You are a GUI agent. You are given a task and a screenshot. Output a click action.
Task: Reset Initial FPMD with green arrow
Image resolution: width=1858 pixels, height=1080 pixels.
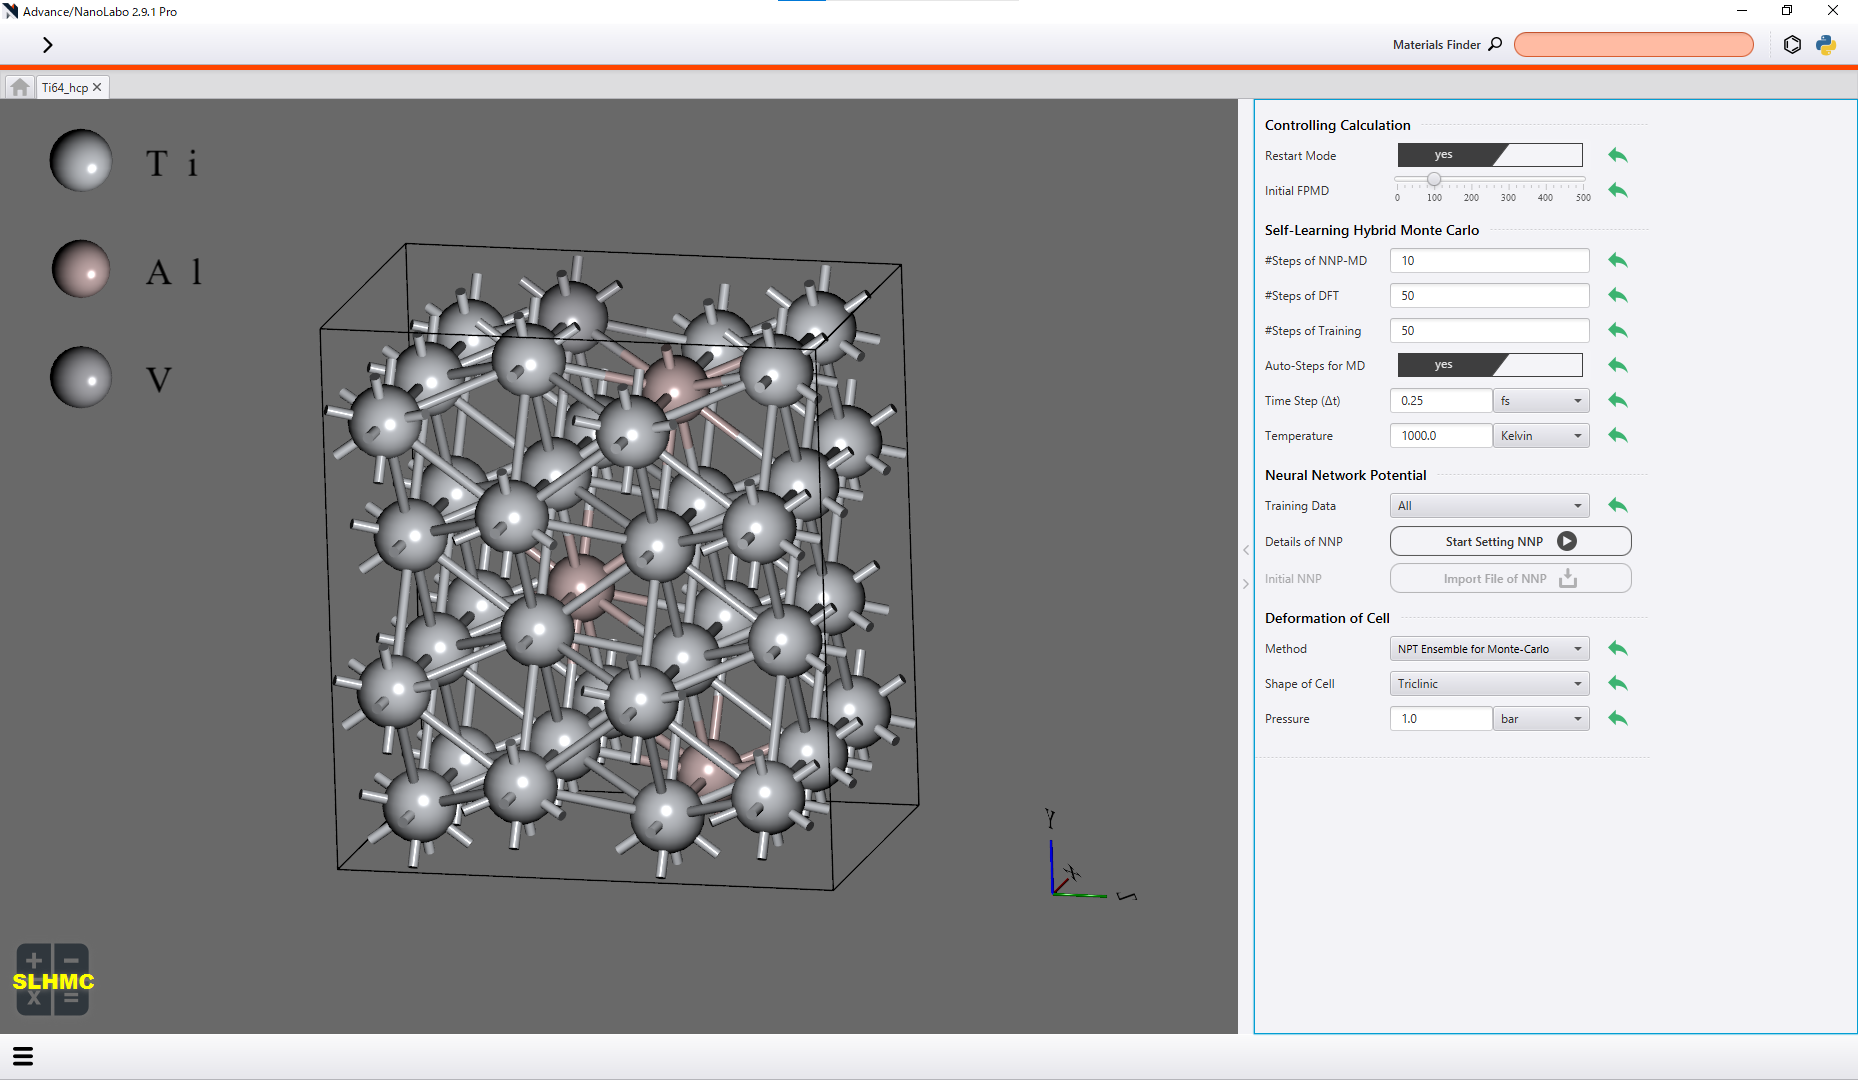[1618, 190]
